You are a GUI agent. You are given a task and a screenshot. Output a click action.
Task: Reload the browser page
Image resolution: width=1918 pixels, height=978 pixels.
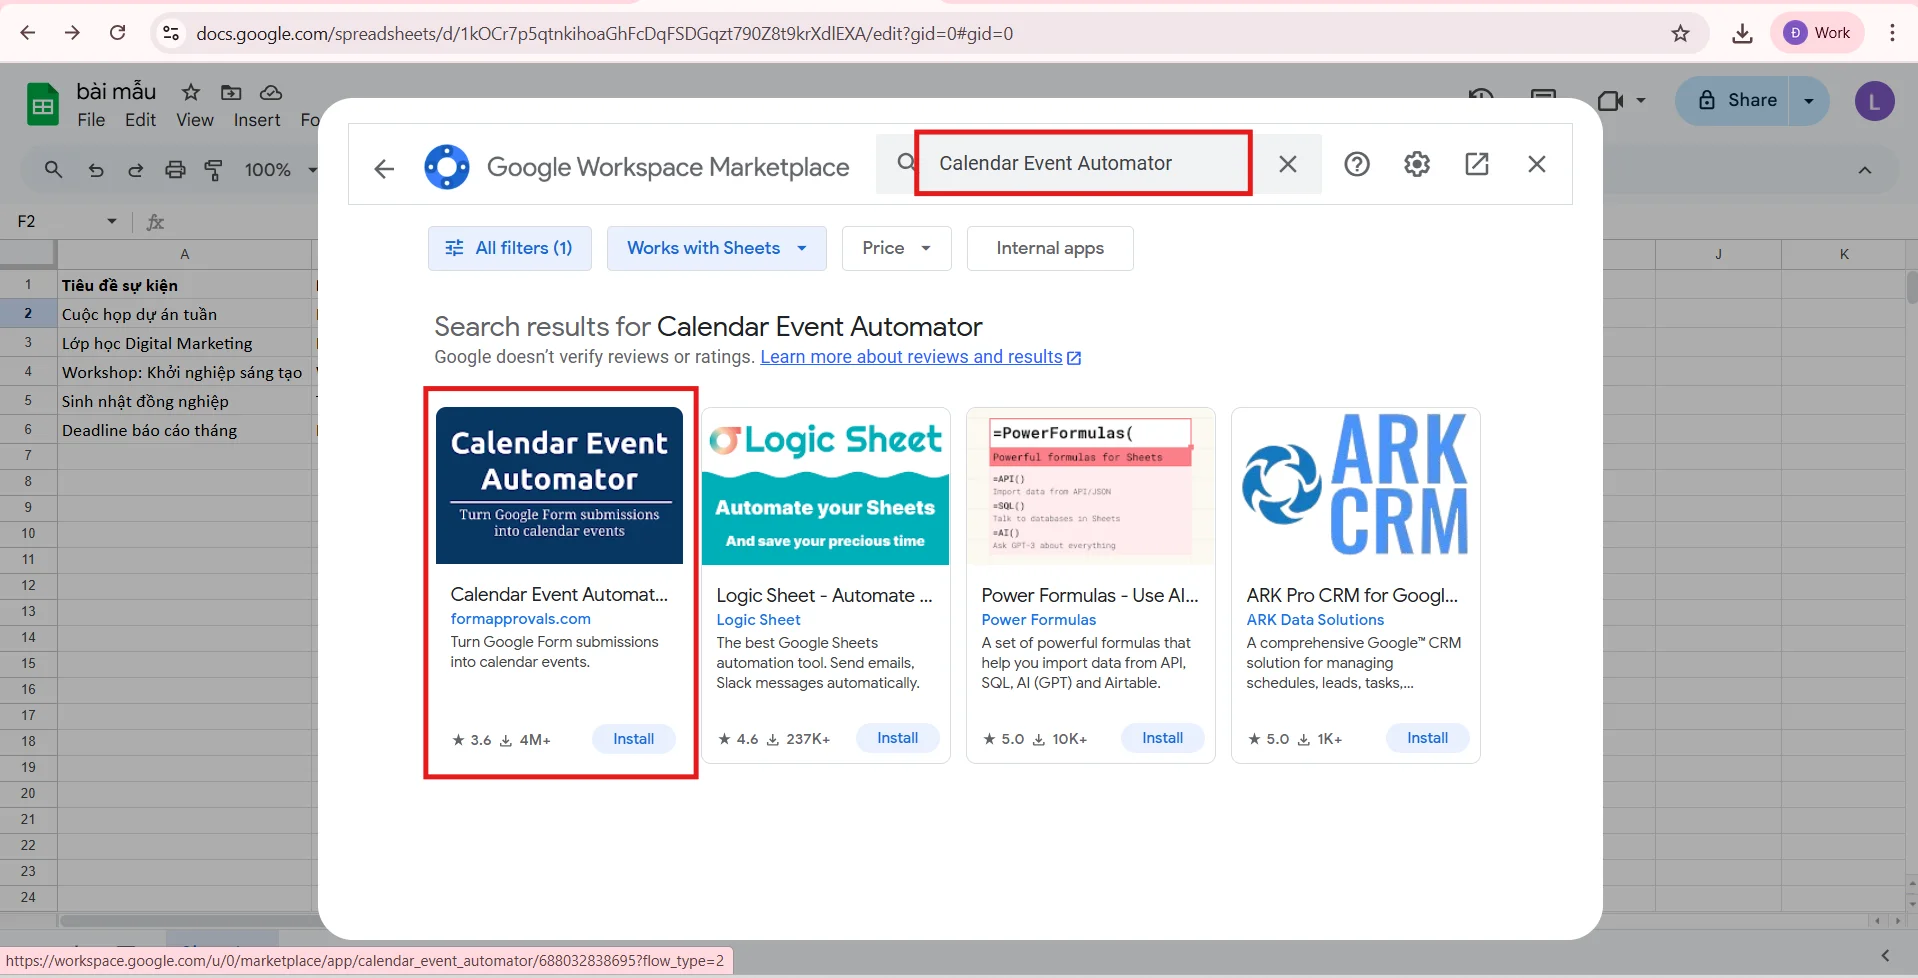(117, 33)
